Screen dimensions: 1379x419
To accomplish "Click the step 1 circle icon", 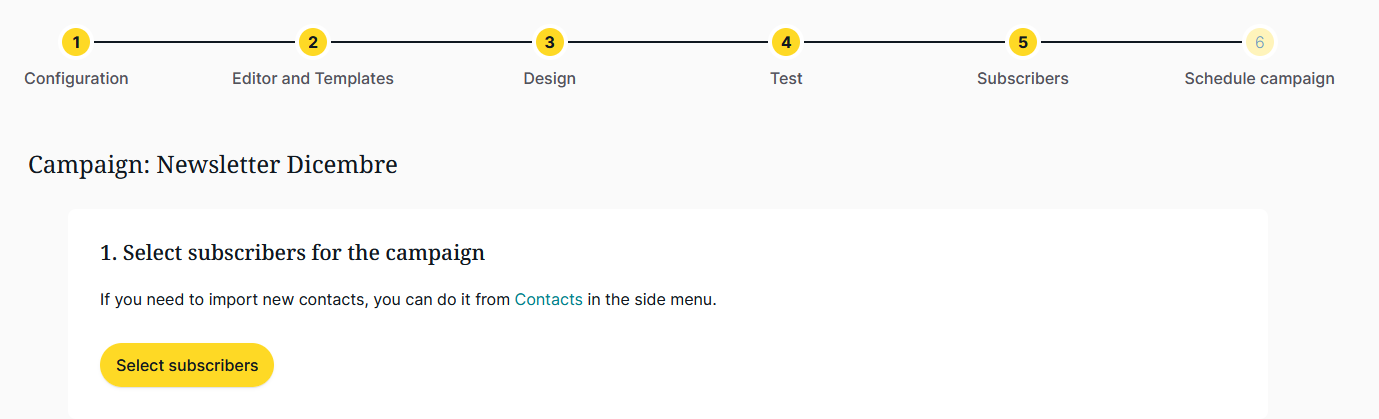I will click(76, 42).
